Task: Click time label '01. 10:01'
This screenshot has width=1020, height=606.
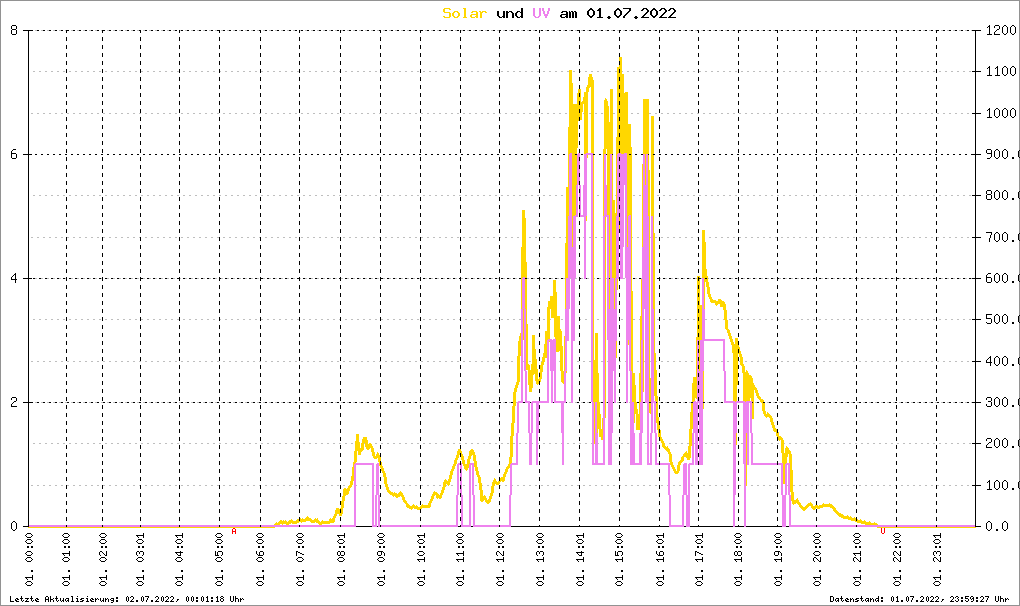Action: (421, 559)
